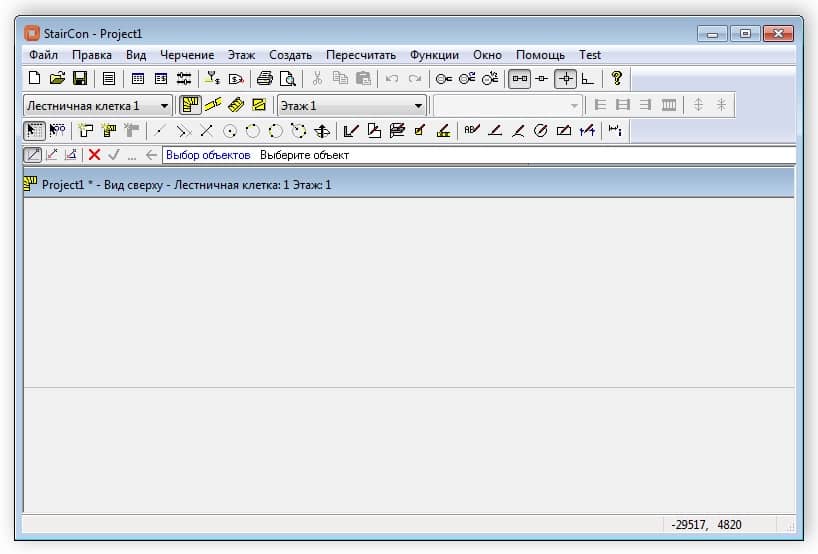Open the Пересчитать menu

(360, 55)
